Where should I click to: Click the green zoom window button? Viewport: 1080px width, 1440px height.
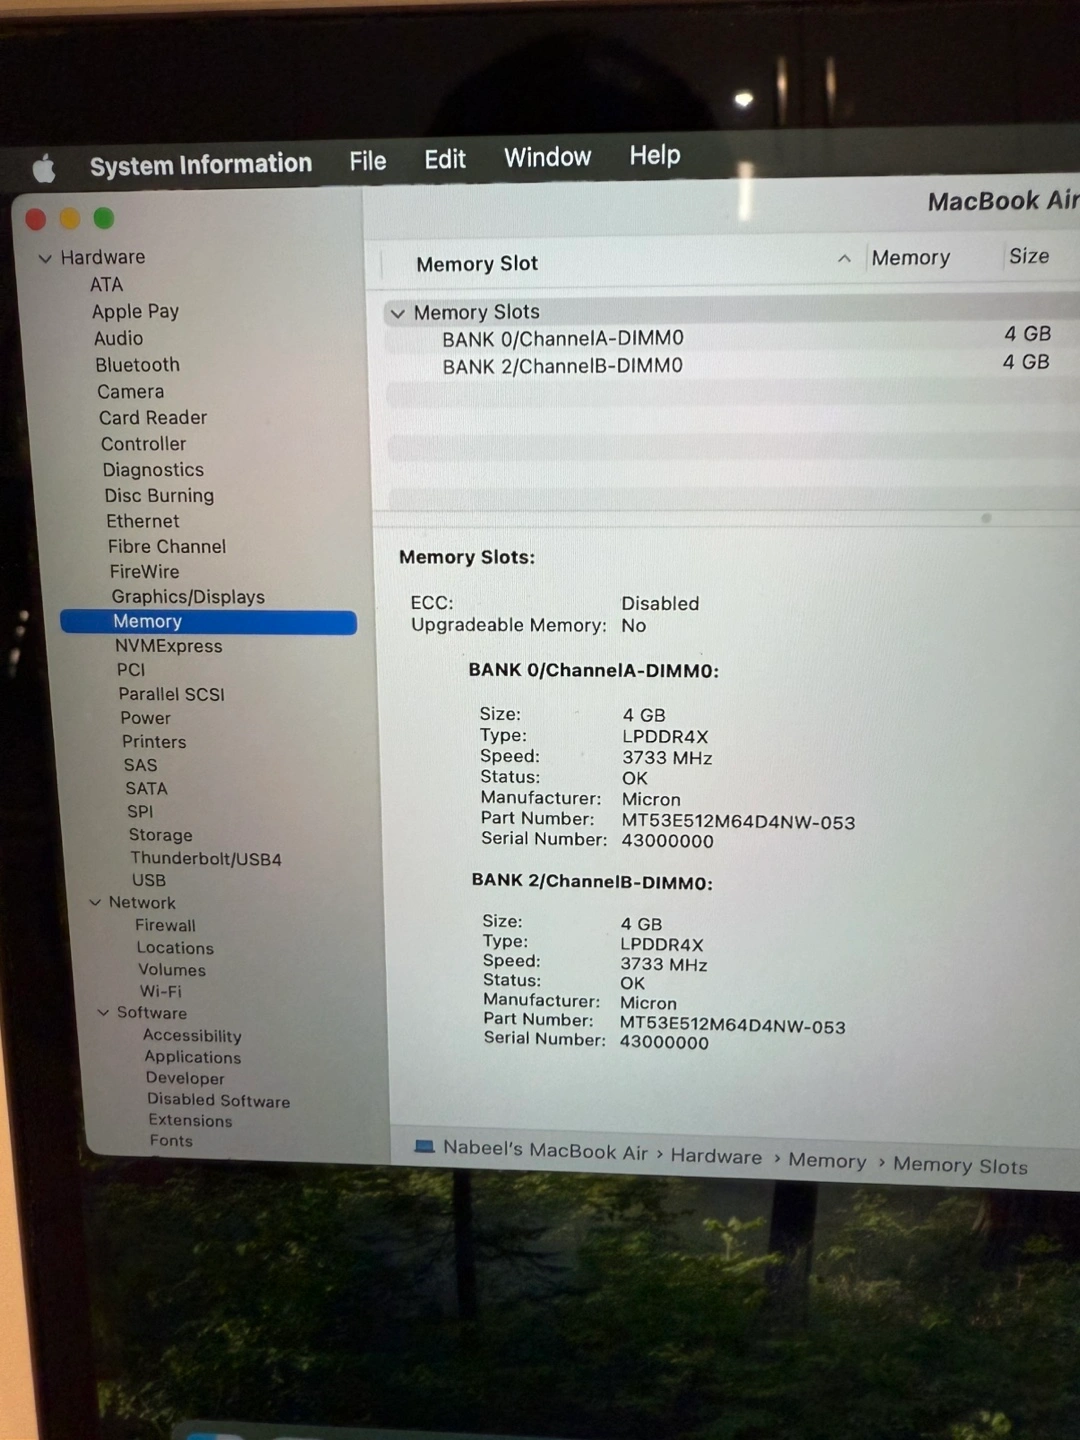point(104,218)
